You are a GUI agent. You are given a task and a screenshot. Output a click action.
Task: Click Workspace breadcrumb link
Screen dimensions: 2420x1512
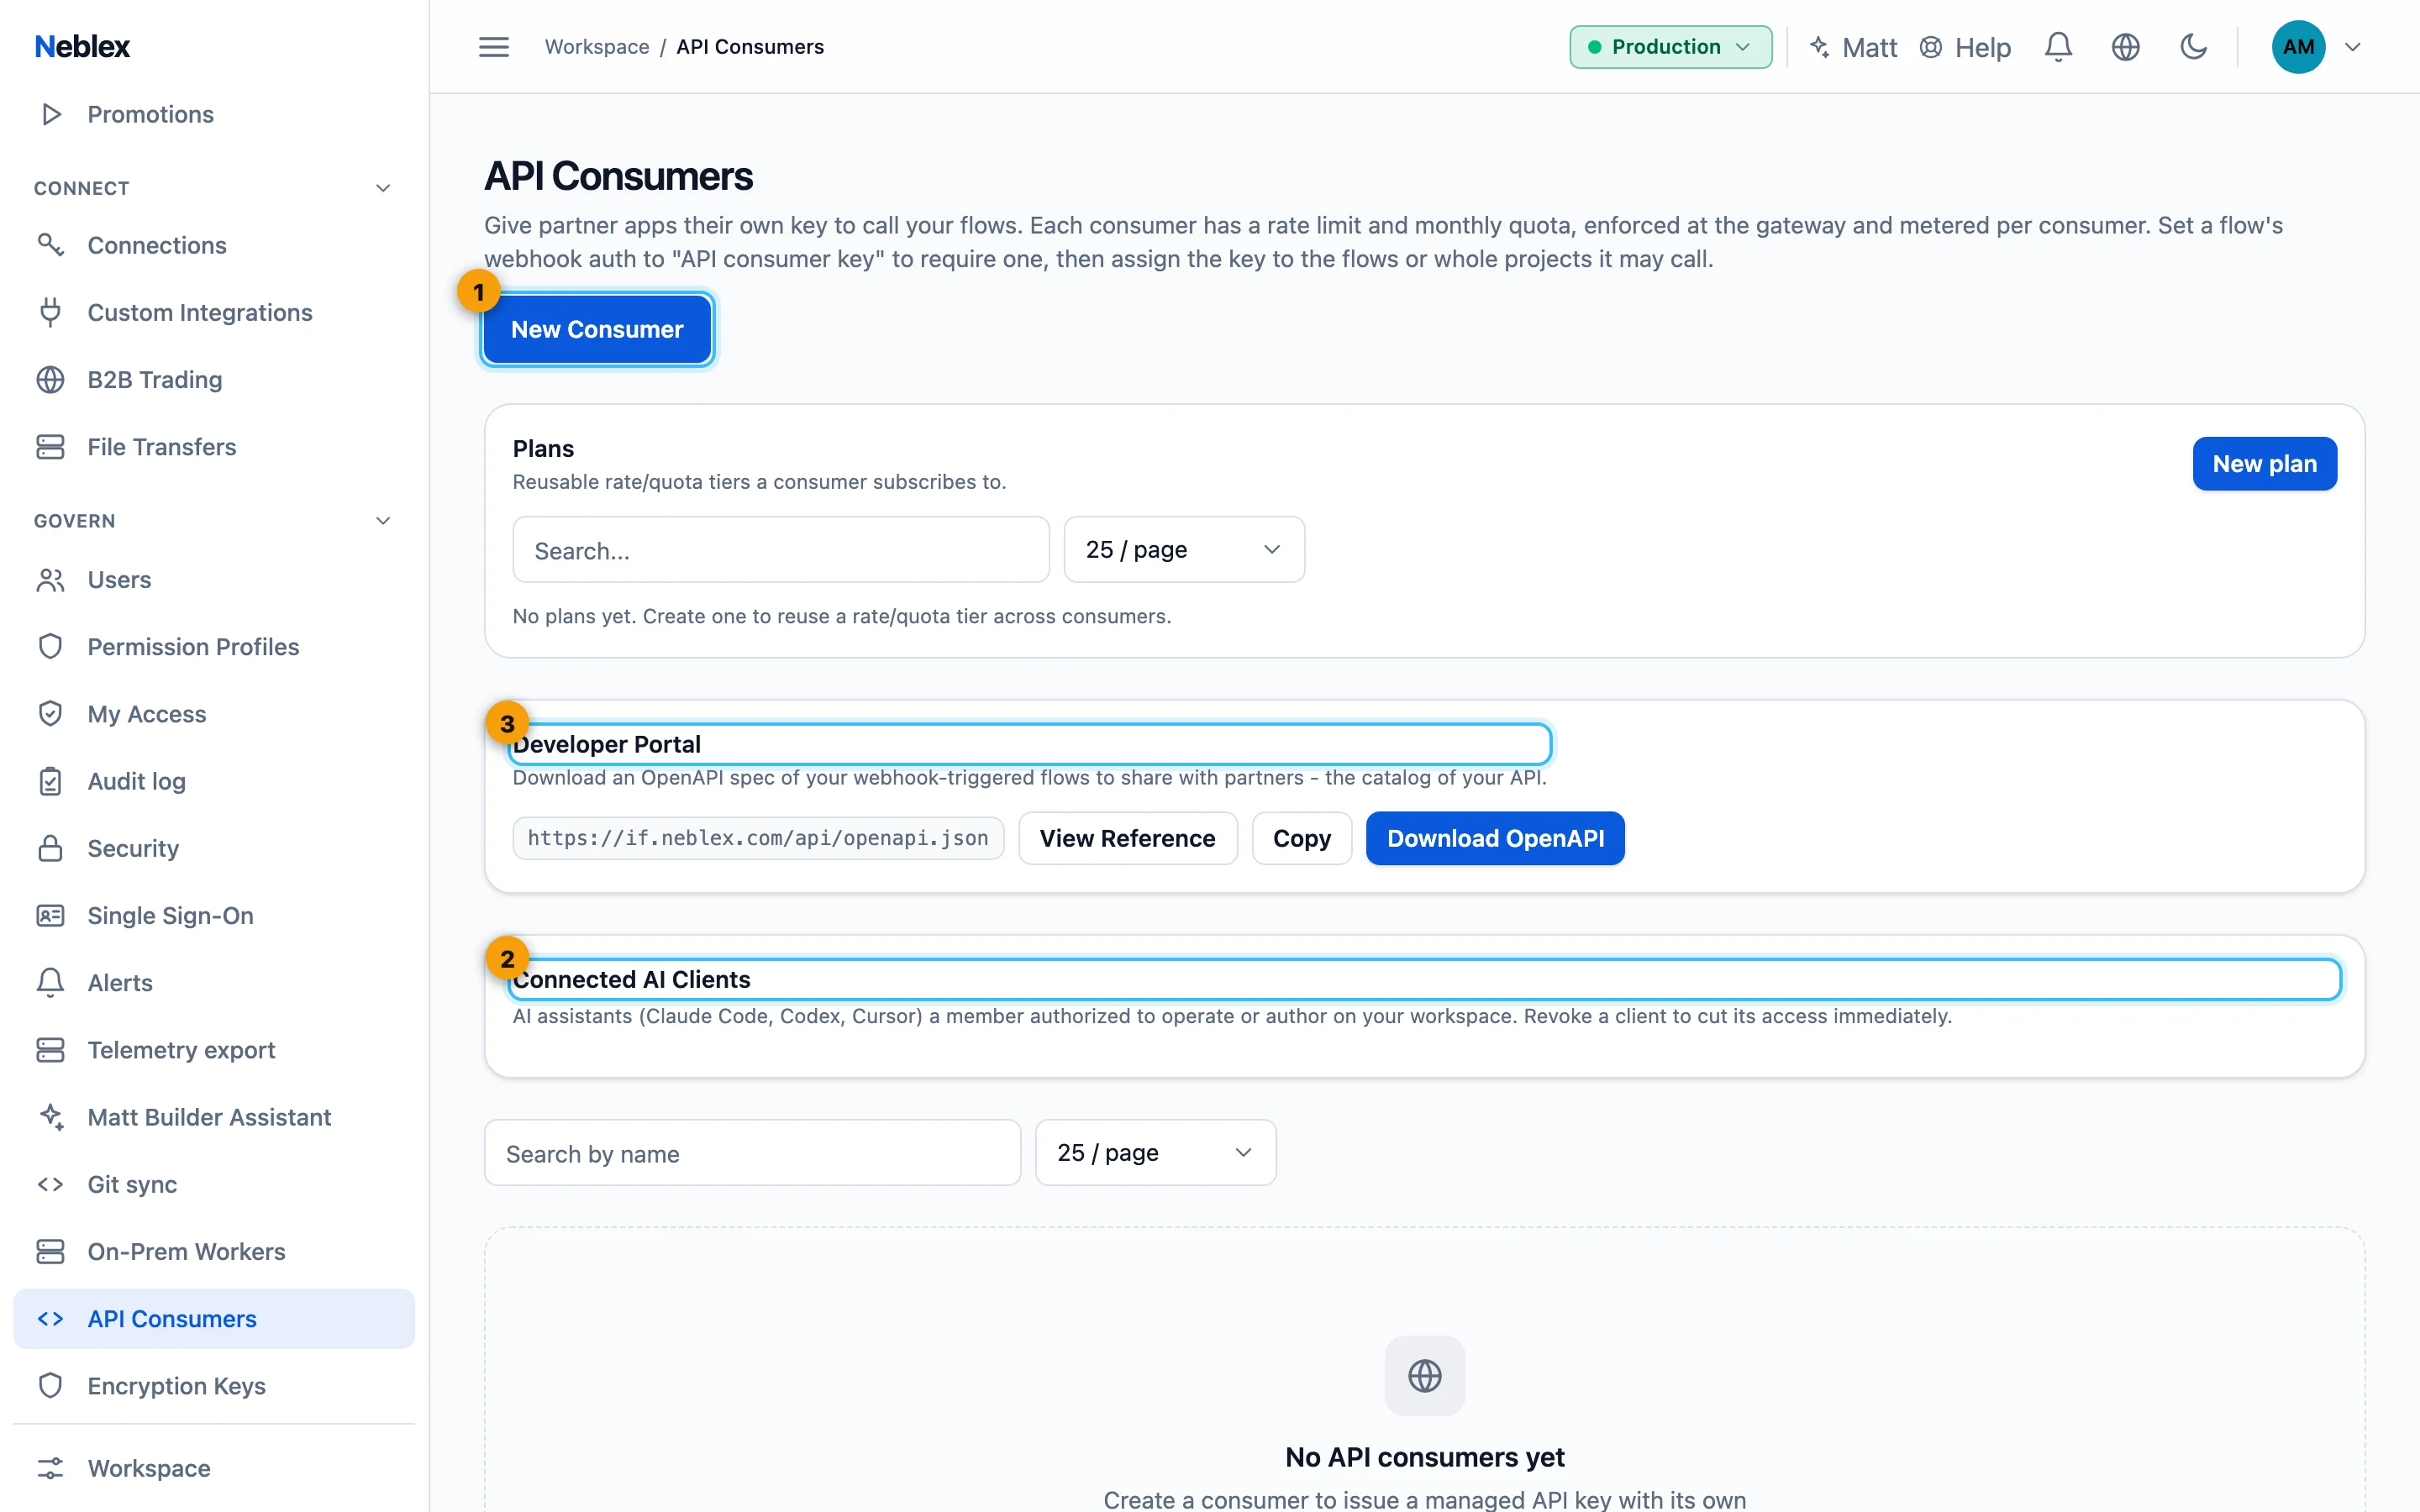point(597,47)
